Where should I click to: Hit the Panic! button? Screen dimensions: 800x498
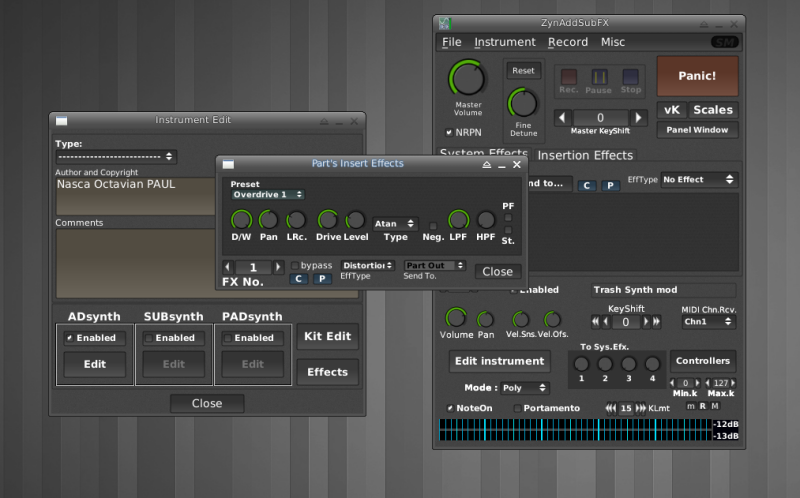tap(697, 76)
